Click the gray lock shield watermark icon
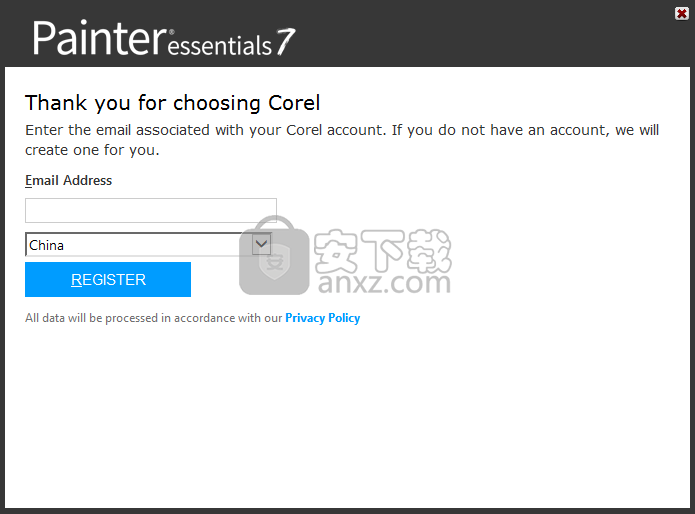Screen dimensions: 695x514 pos(274,256)
